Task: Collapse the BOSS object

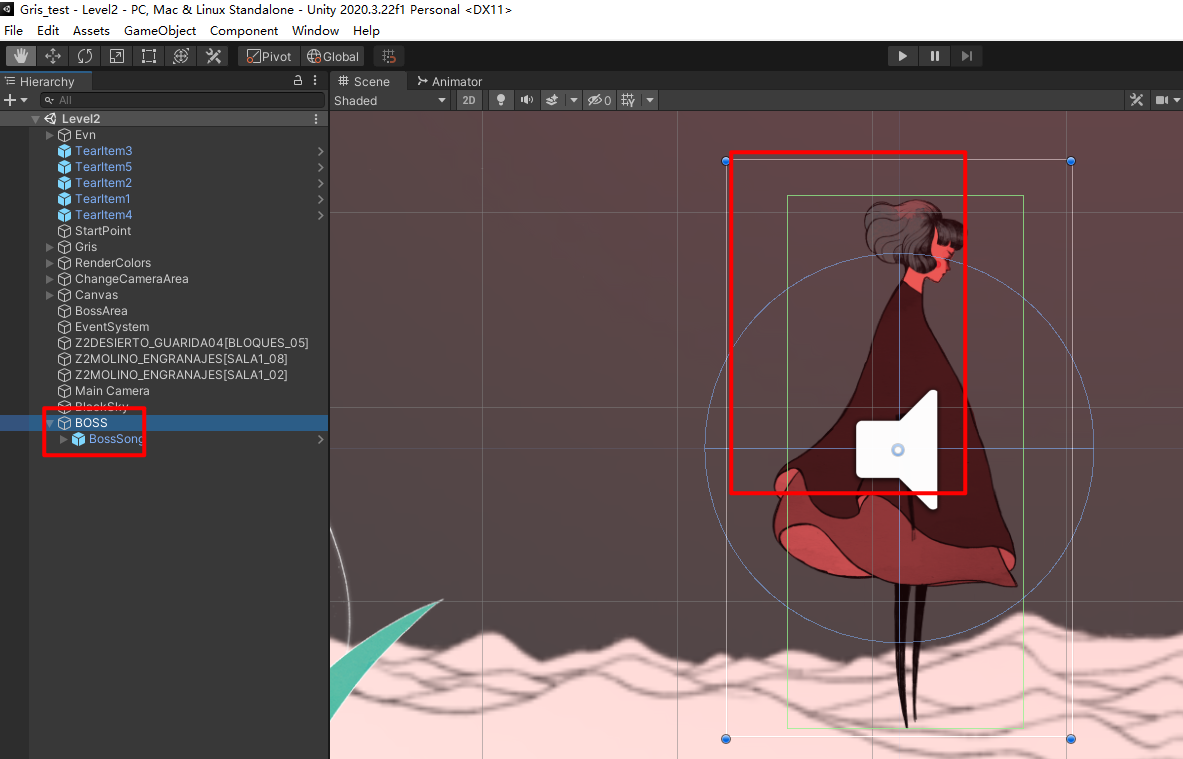Action: (x=50, y=423)
